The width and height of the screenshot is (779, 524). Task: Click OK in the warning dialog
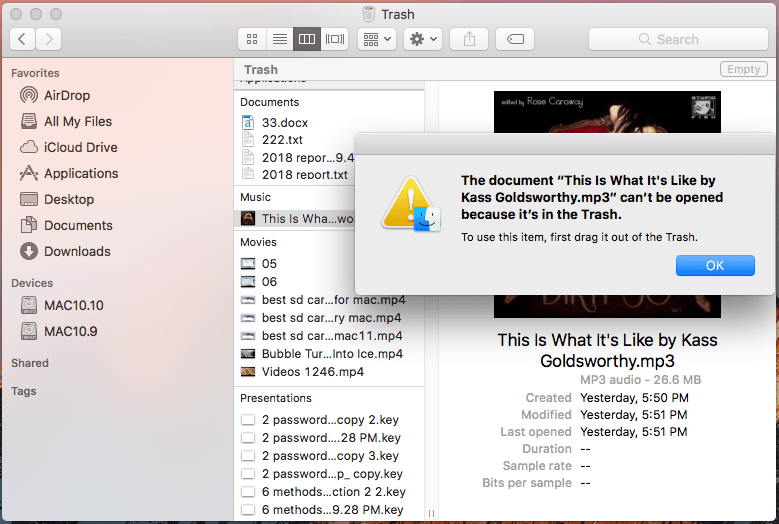(715, 266)
